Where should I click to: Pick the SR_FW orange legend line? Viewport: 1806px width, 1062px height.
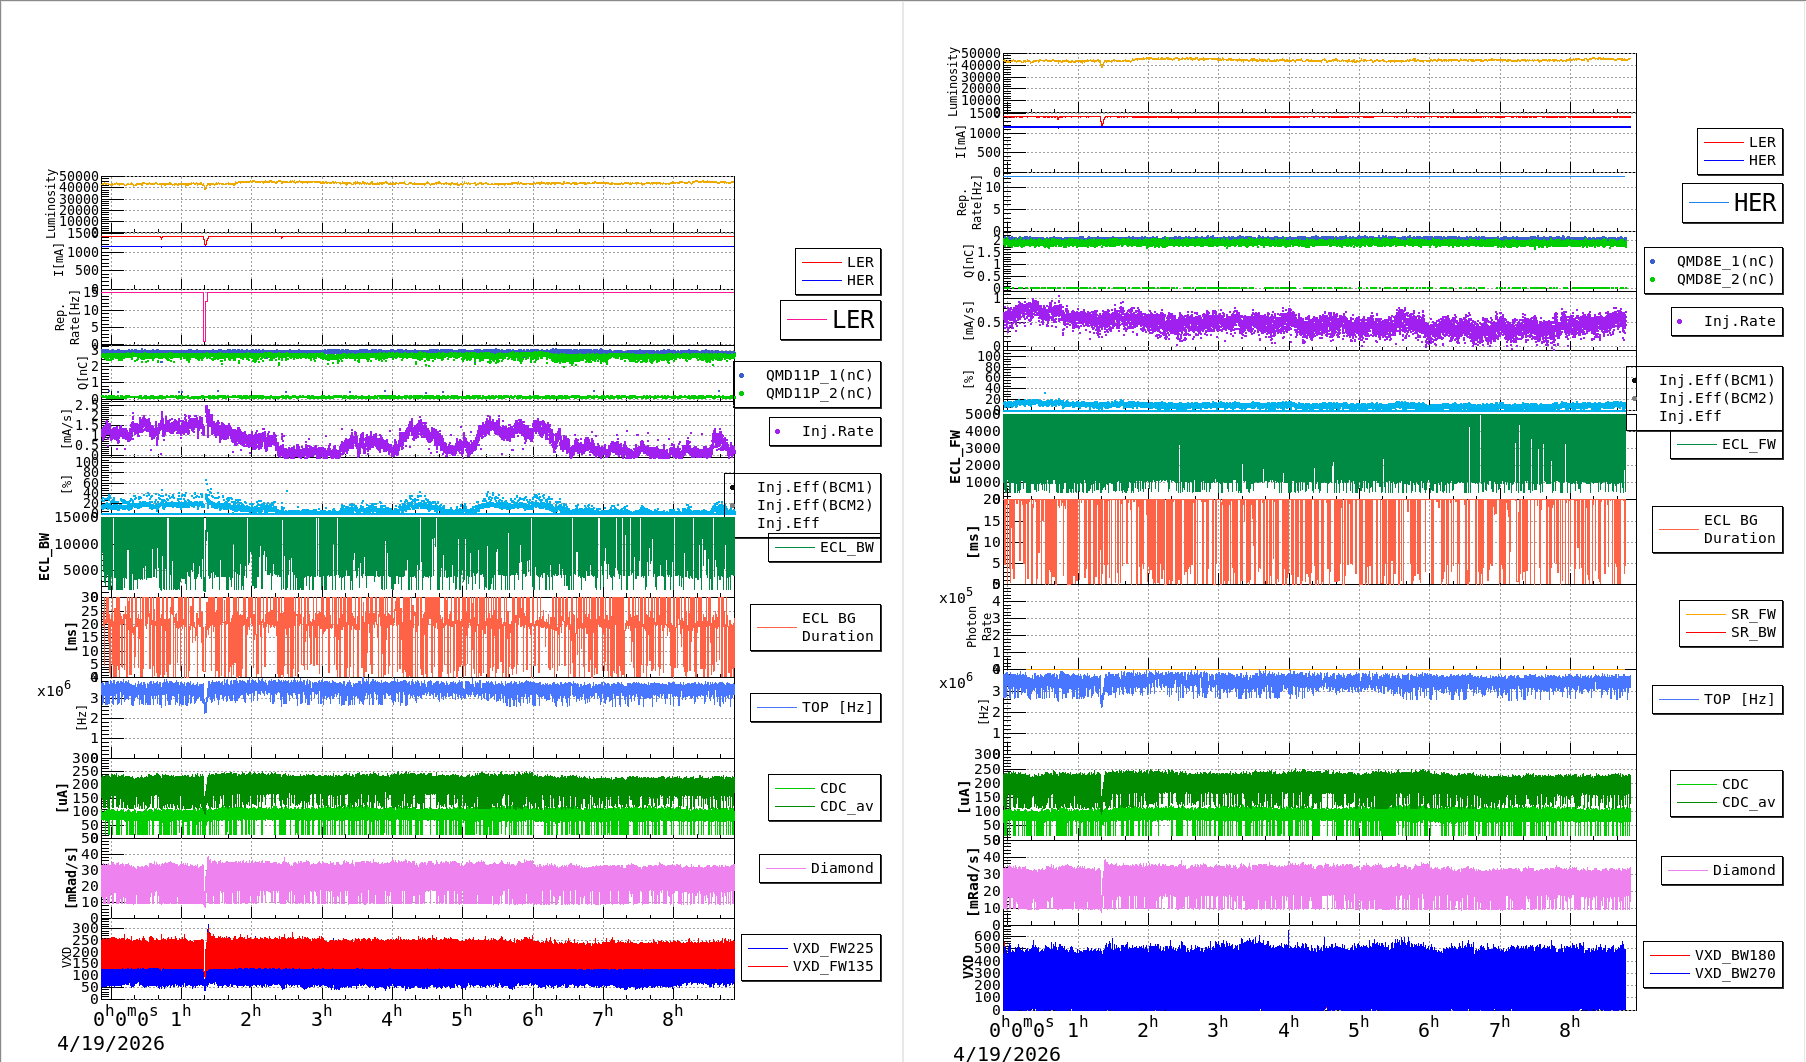(1705, 614)
